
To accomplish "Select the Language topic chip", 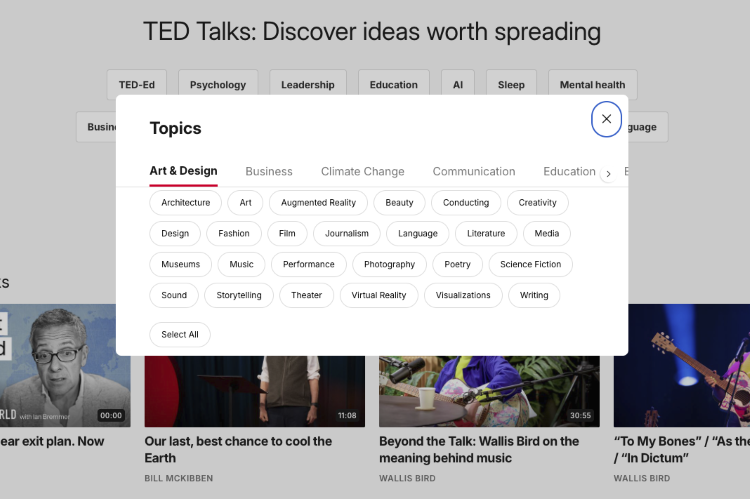I will tap(418, 233).
